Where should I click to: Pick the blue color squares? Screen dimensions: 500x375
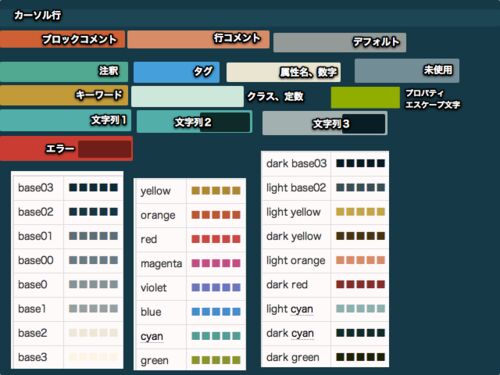pyautogui.click(x=216, y=312)
